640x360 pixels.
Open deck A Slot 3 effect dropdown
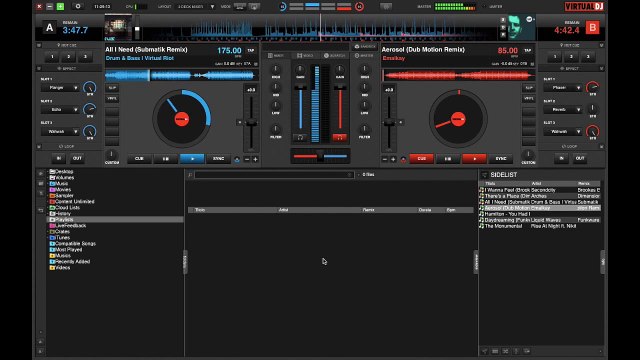pyautogui.click(x=60, y=131)
